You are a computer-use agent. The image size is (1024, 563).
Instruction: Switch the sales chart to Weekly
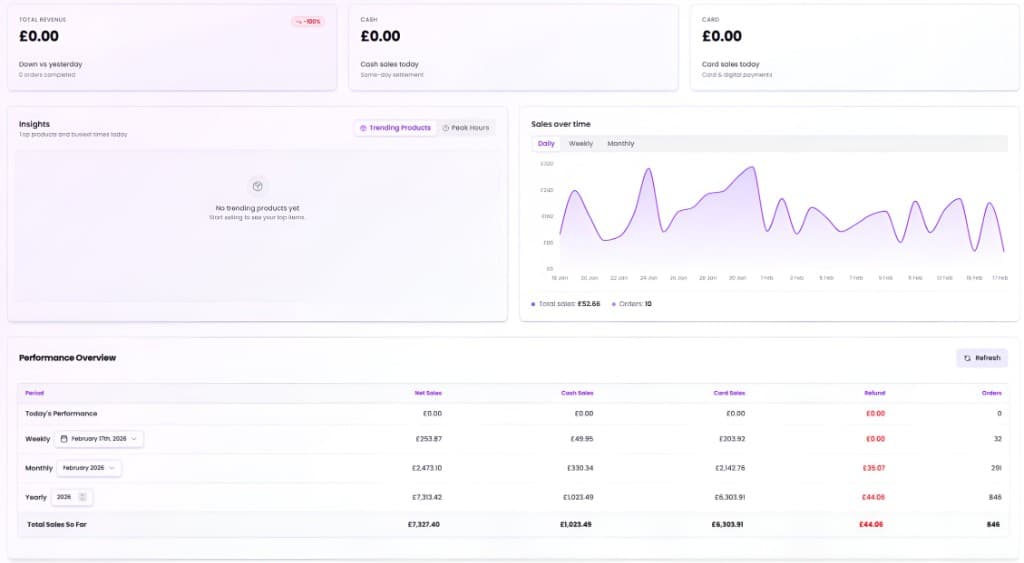[x=581, y=144]
